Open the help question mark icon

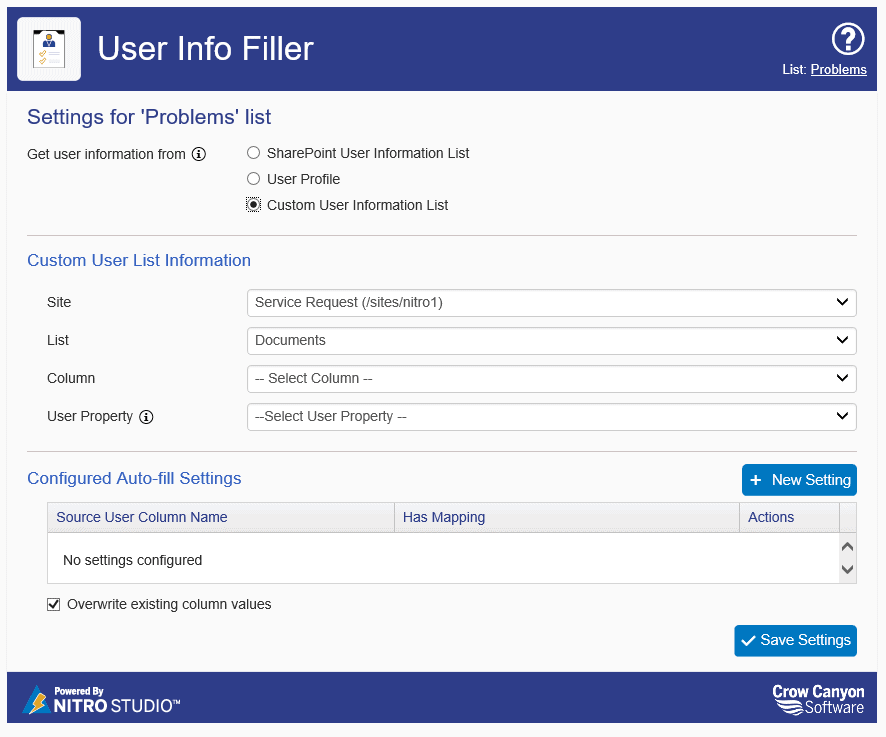pos(848,39)
